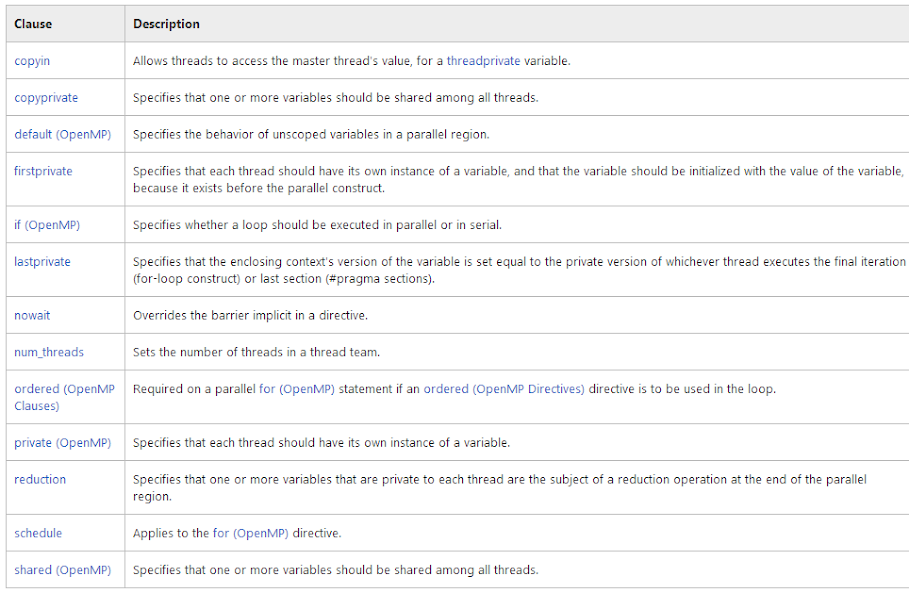Select text '(for-loop construct) or last section (#pragma sections).'

coord(283,278)
